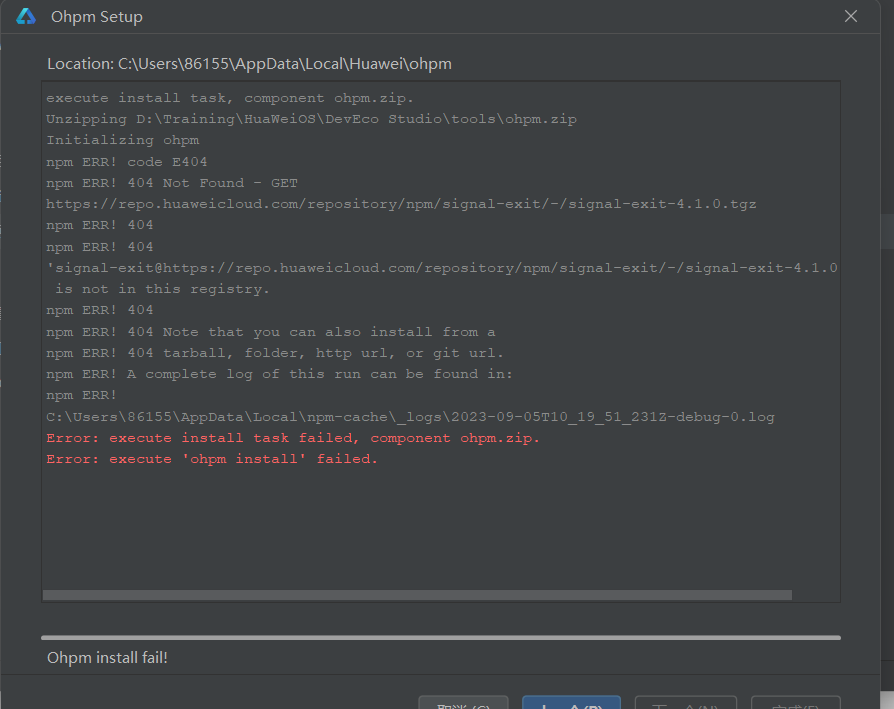Click 'execute install task, component ohpm.zip.' line
The height and width of the screenshot is (709, 894).
pyautogui.click(x=230, y=98)
